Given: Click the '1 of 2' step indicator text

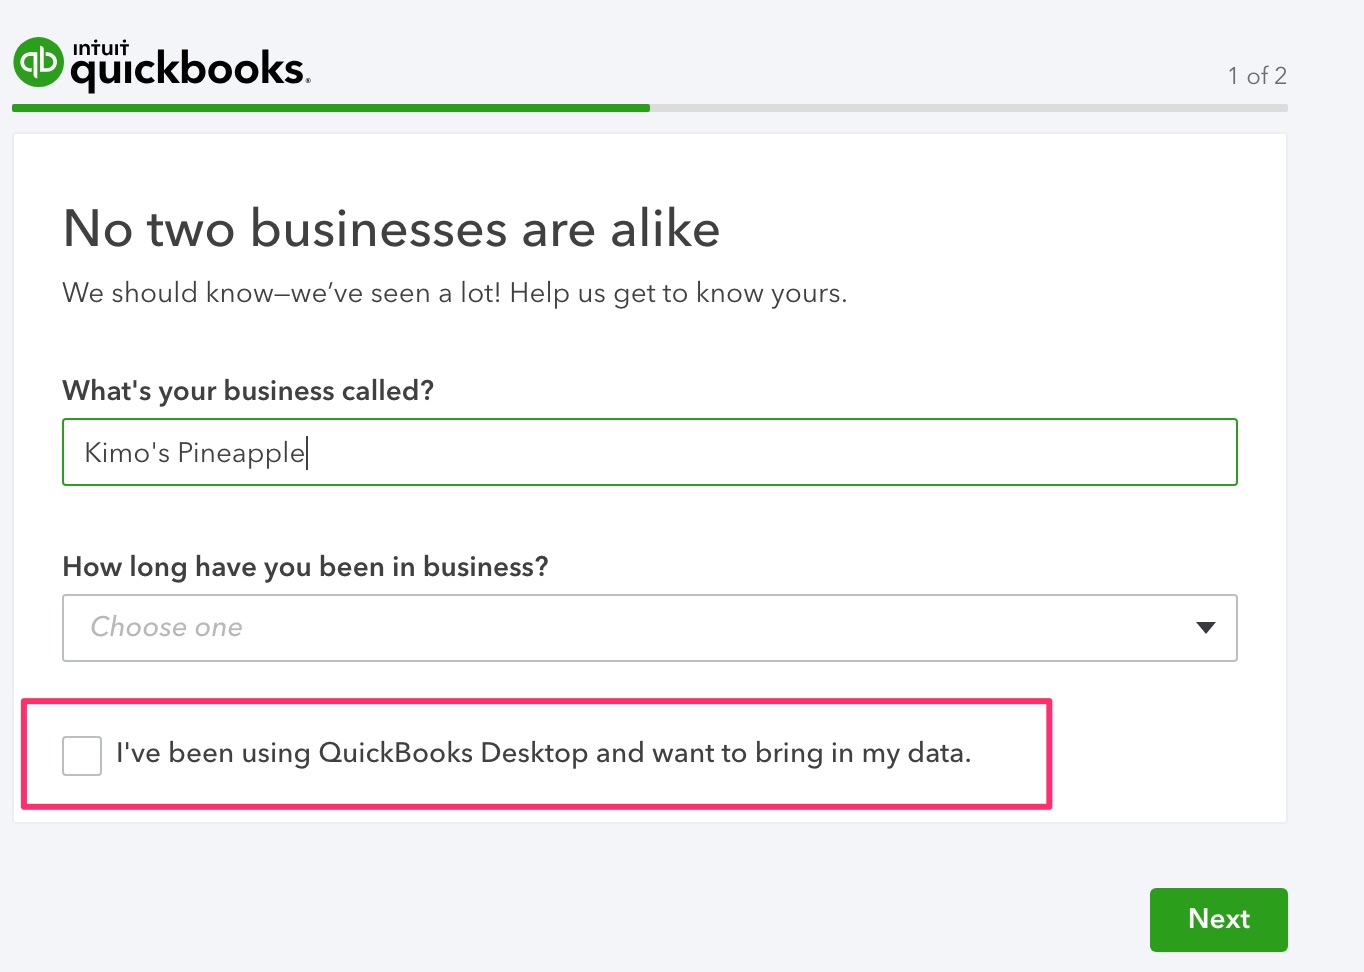Looking at the screenshot, I should click(x=1257, y=76).
